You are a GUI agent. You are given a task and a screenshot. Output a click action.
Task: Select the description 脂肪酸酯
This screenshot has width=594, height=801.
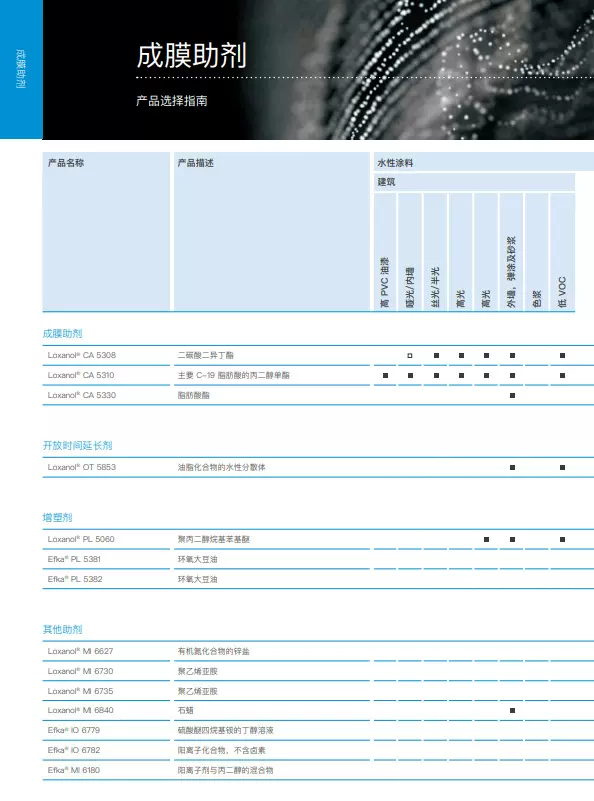pos(194,395)
